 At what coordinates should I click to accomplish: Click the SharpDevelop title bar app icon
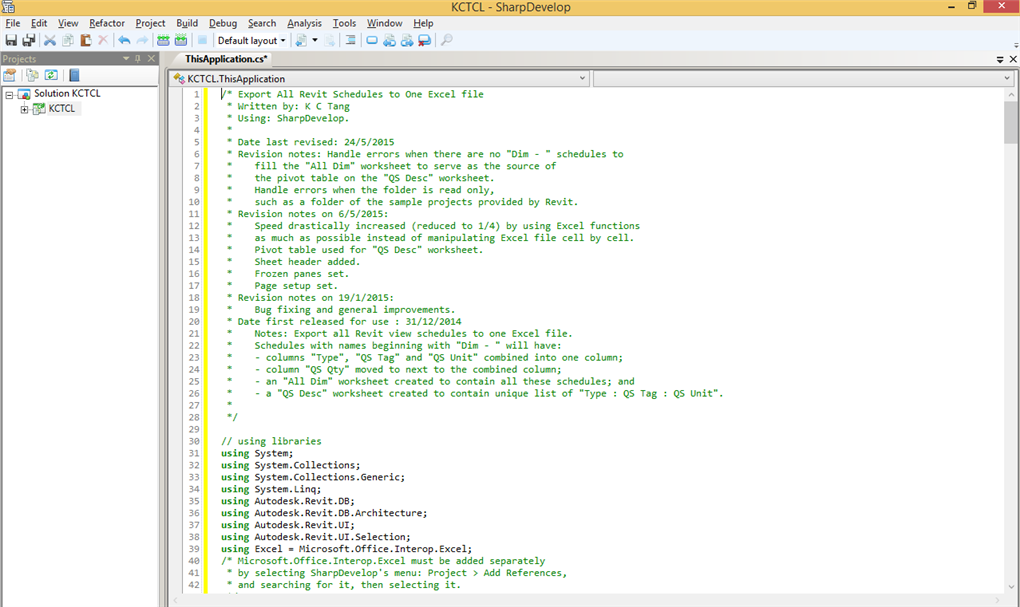pyautogui.click(x=8, y=7)
